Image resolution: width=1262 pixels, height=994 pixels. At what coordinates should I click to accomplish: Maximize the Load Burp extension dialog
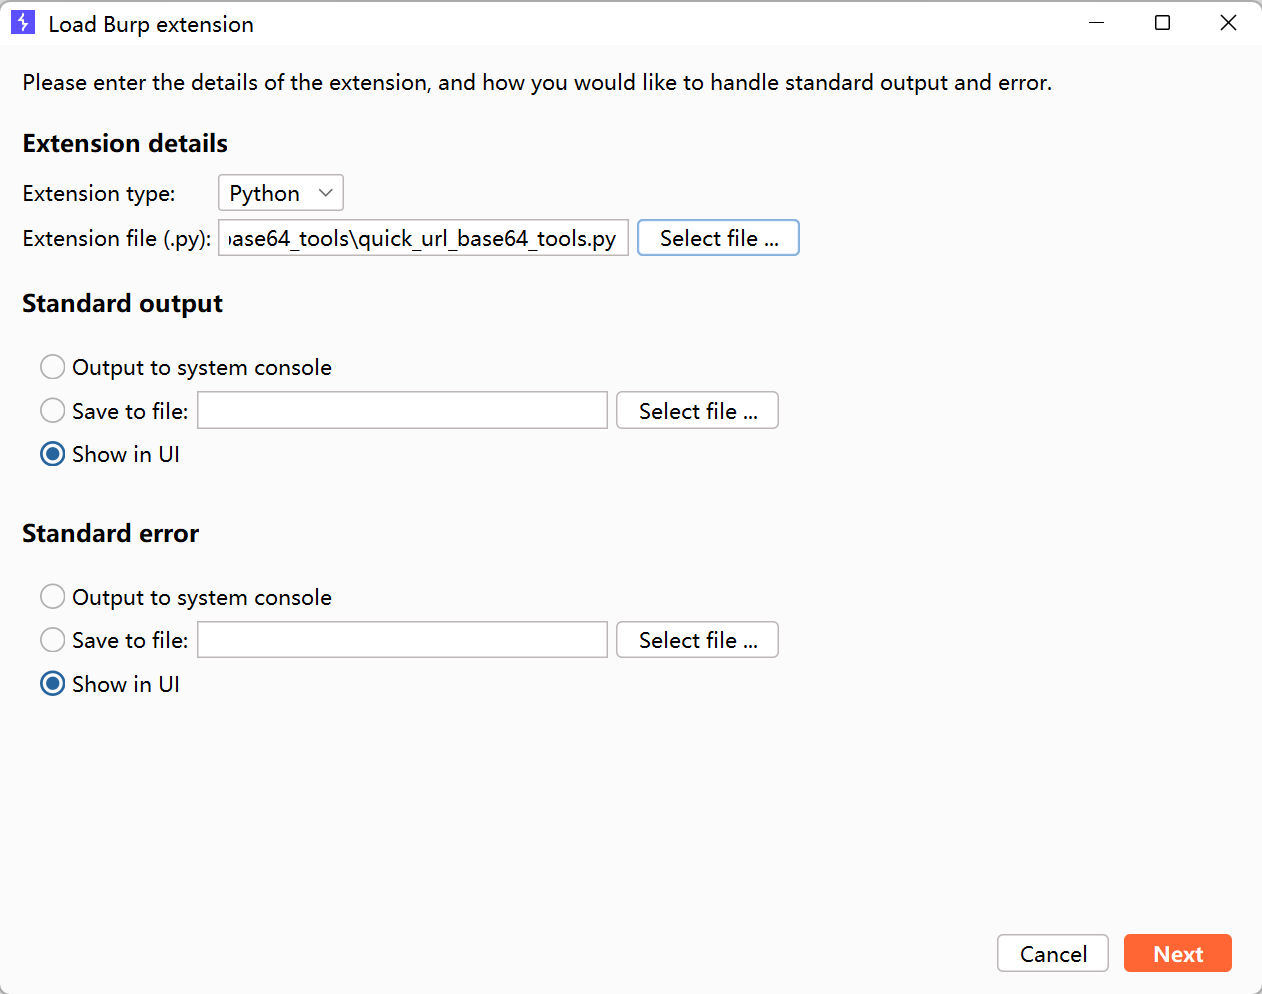click(x=1162, y=23)
